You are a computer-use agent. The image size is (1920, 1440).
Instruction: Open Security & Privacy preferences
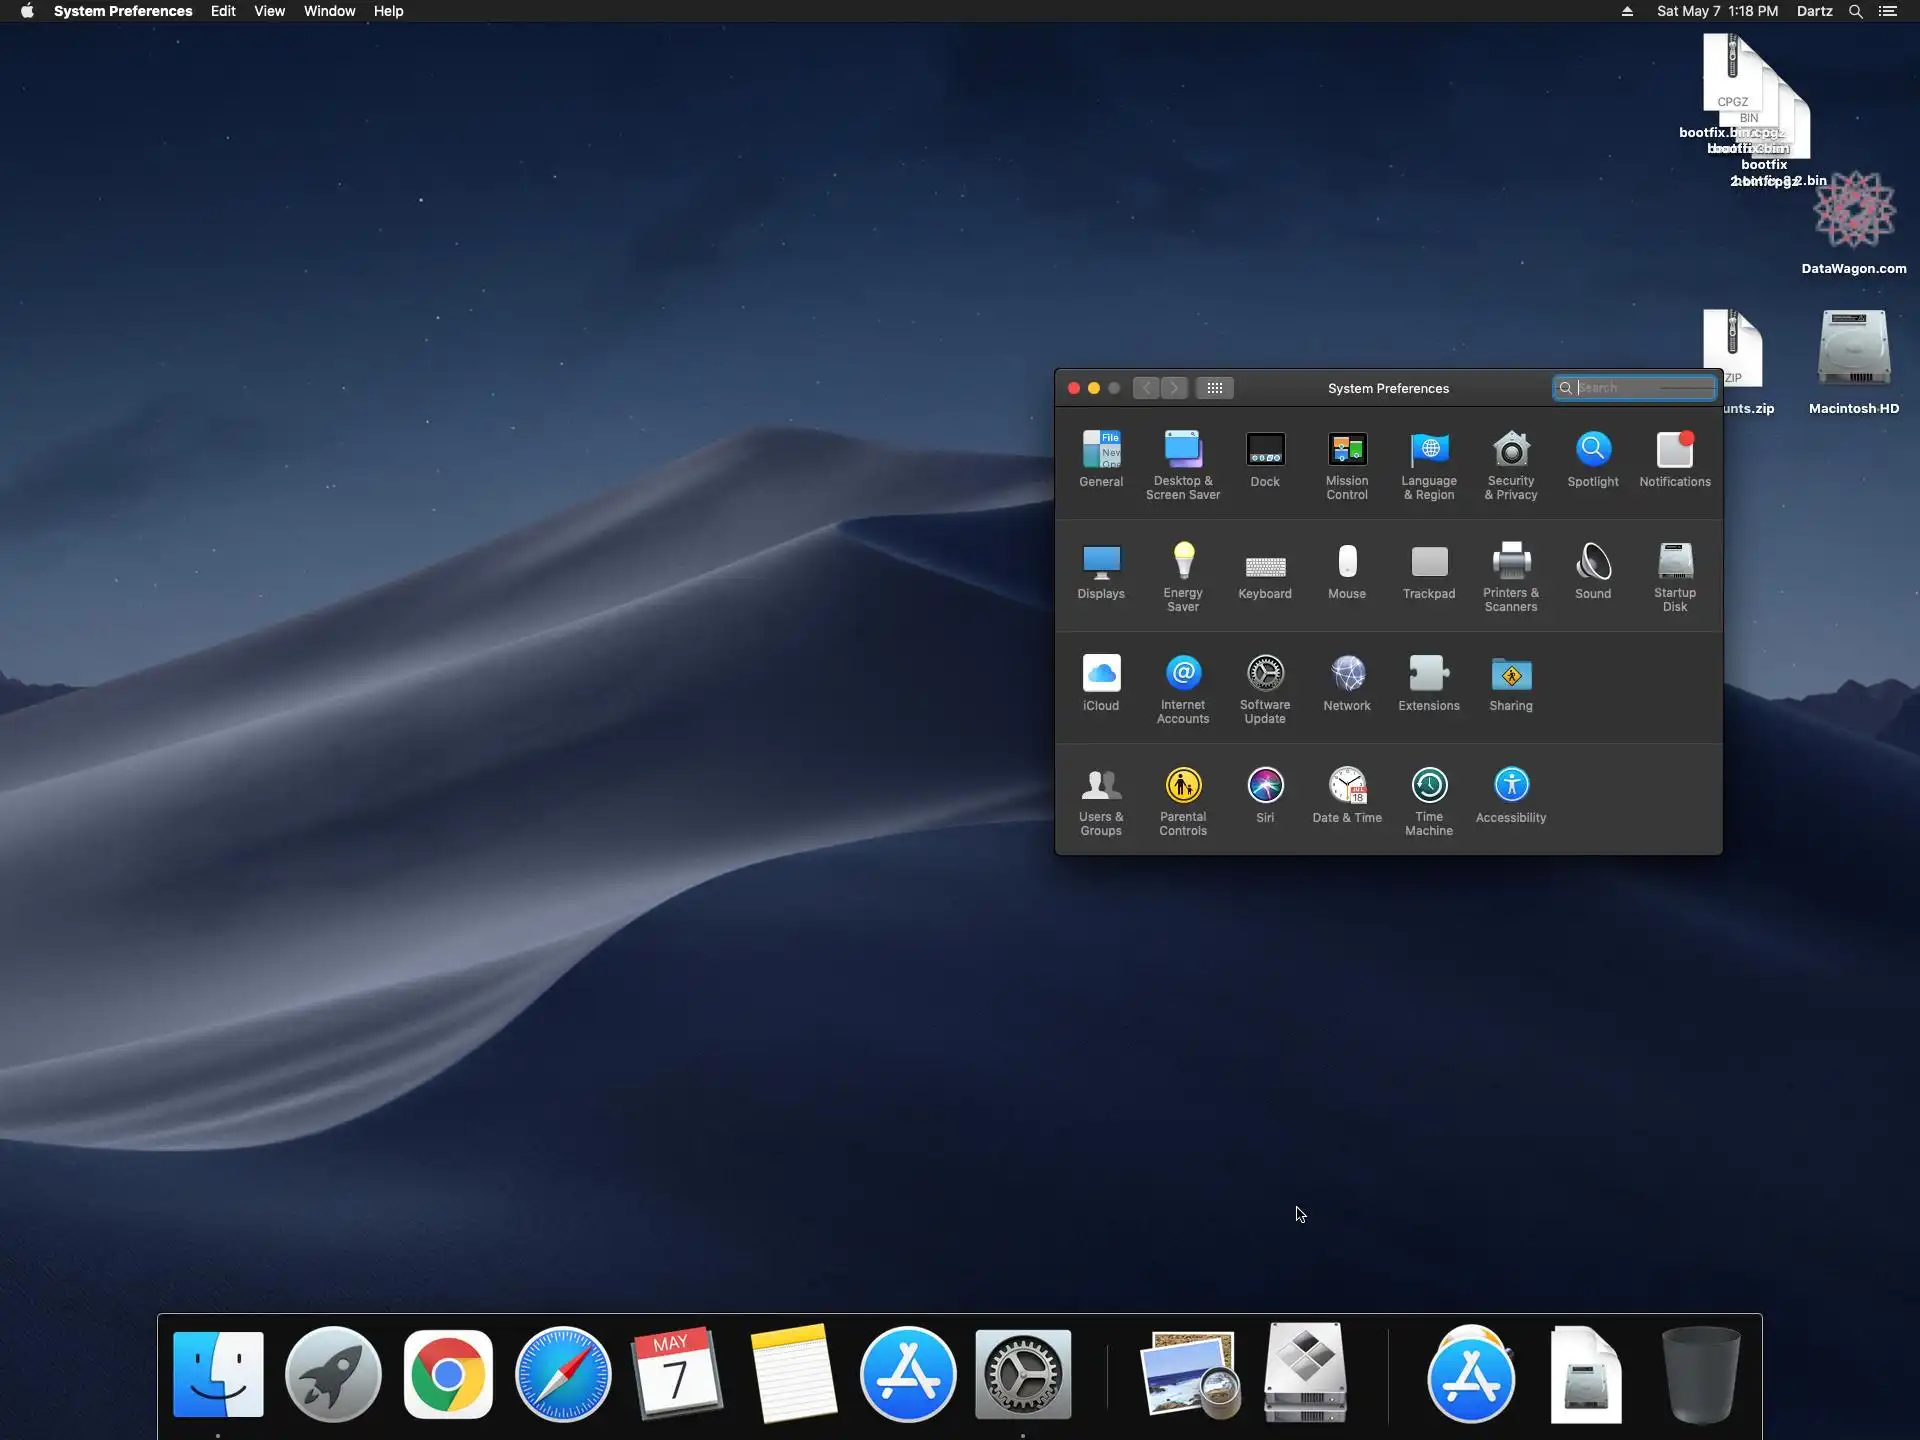click(x=1510, y=452)
